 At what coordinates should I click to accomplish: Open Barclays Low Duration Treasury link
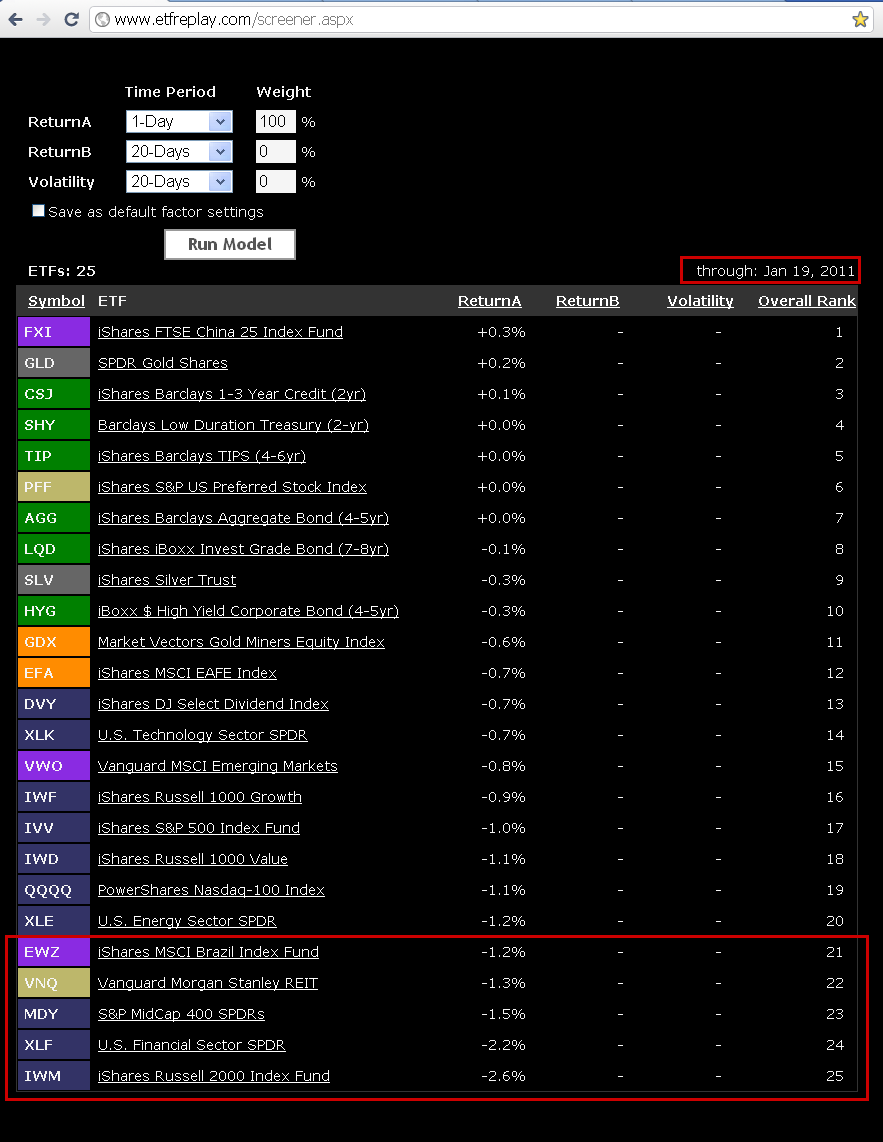(233, 425)
